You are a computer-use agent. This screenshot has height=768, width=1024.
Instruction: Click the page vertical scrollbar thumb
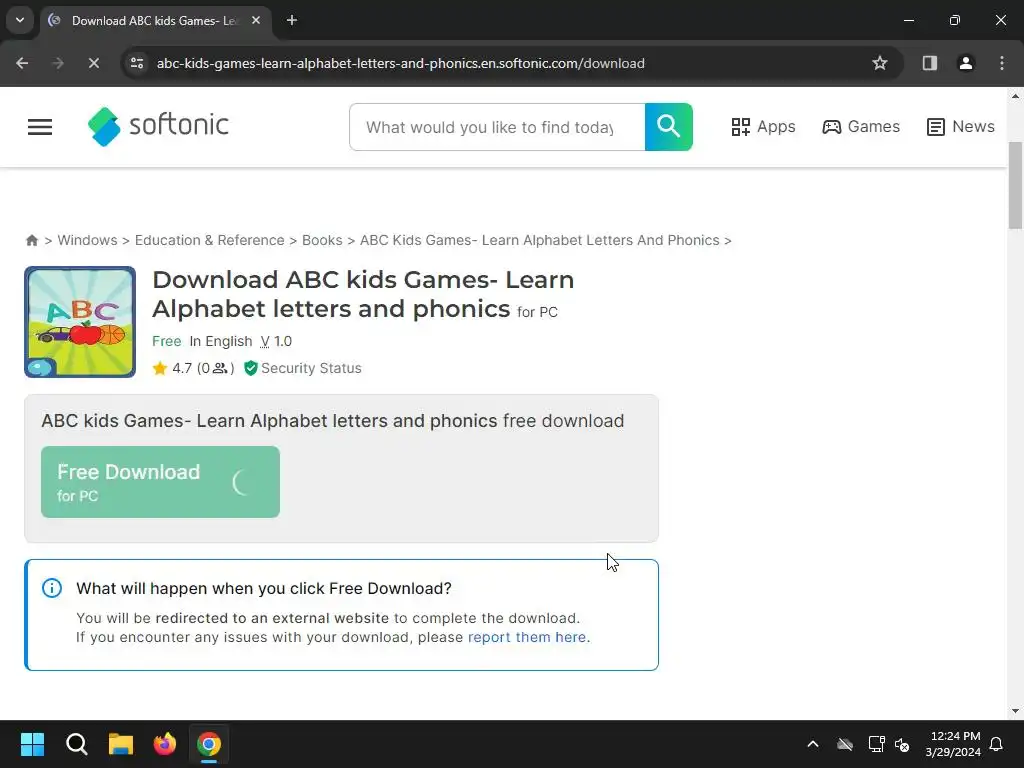pyautogui.click(x=1016, y=185)
